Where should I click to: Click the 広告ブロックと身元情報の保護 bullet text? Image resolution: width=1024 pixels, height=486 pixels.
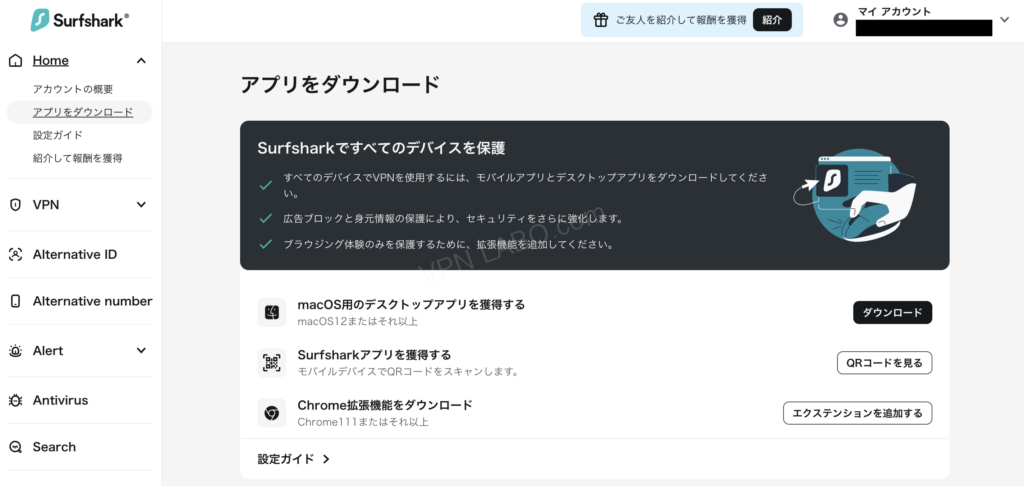453,219
